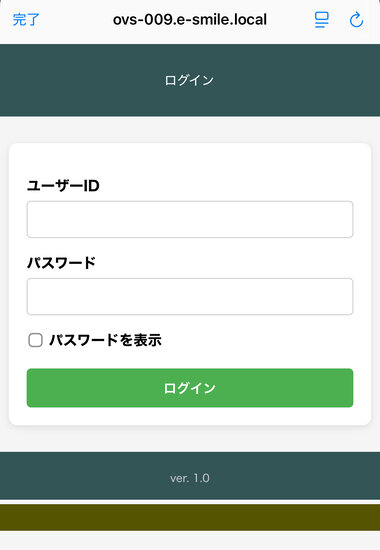380x550 pixels.
Task: Click the パスワード field label
Action: click(x=61, y=263)
